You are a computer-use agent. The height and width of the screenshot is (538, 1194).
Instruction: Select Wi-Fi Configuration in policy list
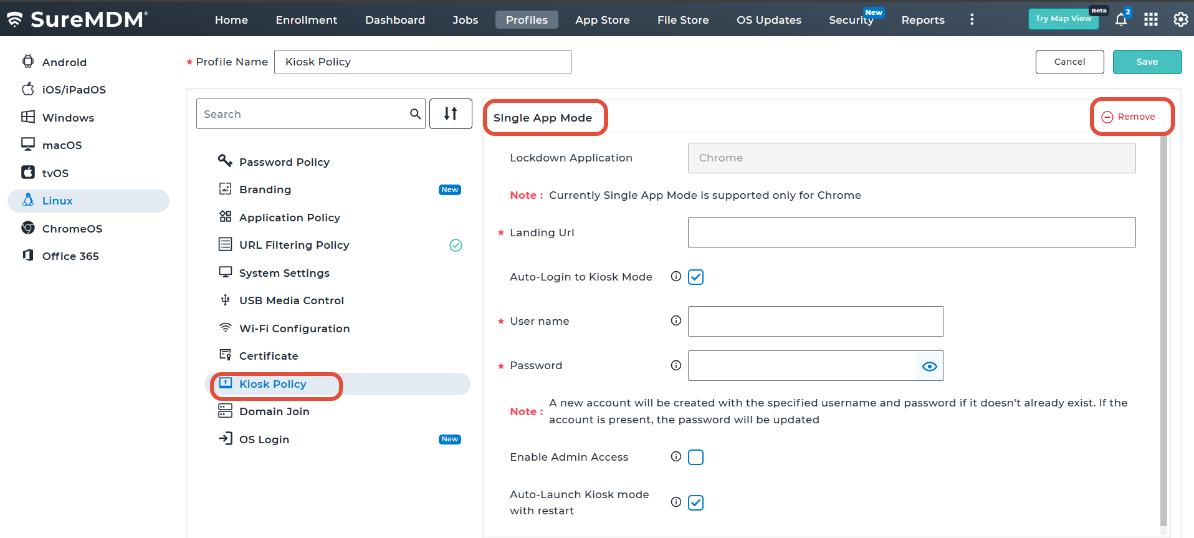pos(294,328)
